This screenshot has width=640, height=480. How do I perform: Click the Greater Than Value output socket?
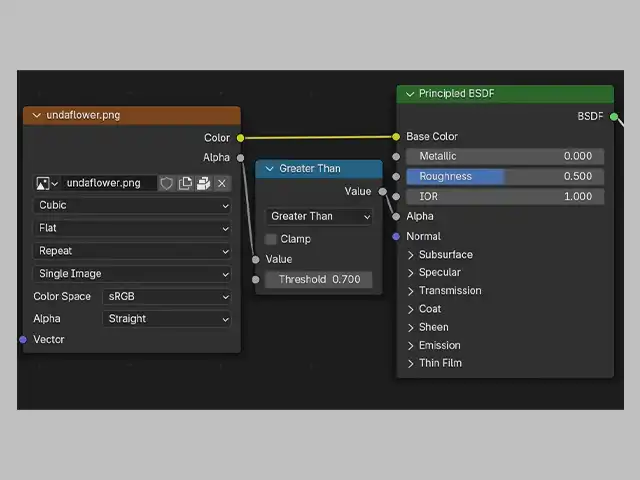click(382, 191)
